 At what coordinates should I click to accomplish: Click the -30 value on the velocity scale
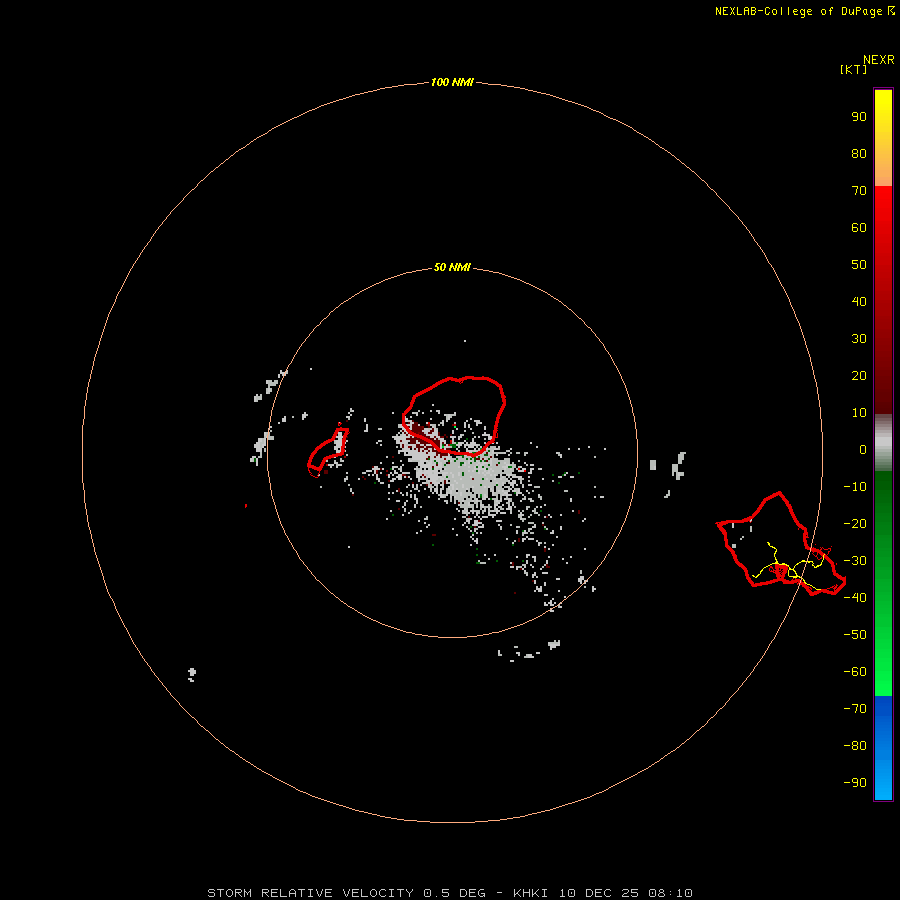click(x=855, y=561)
